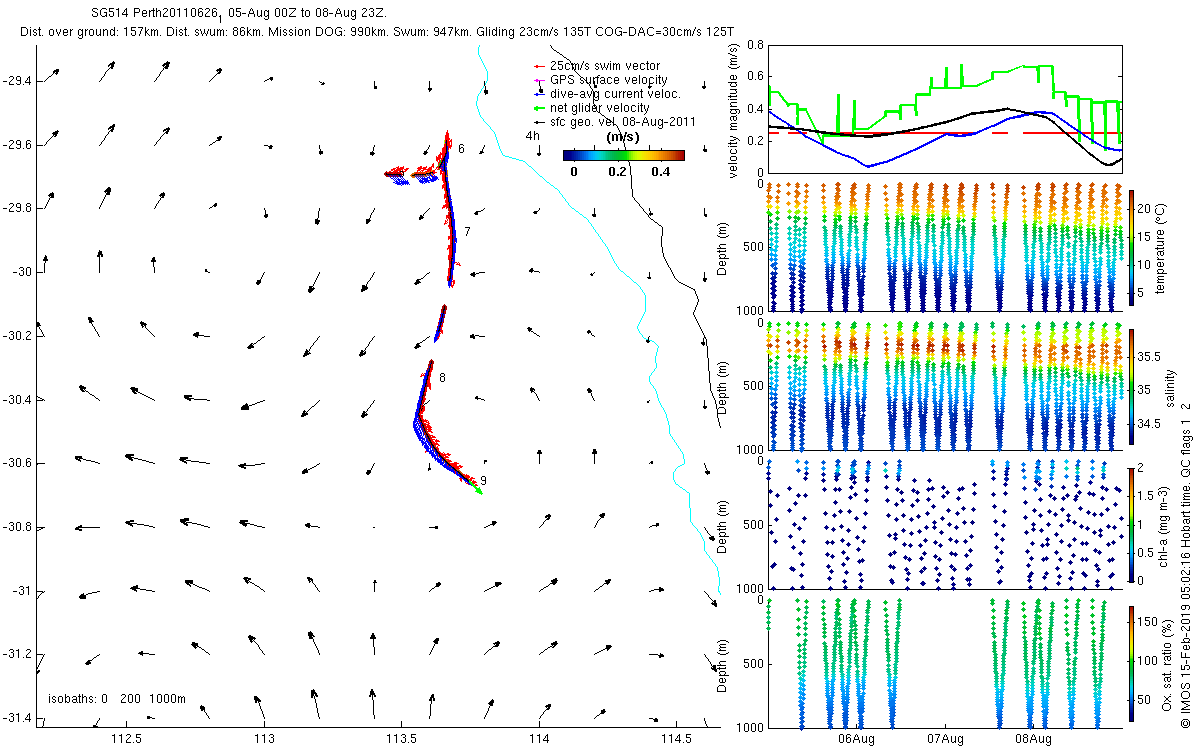Click the "4h" label beside the legend
1200x750 pixels.
pyautogui.click(x=533, y=135)
